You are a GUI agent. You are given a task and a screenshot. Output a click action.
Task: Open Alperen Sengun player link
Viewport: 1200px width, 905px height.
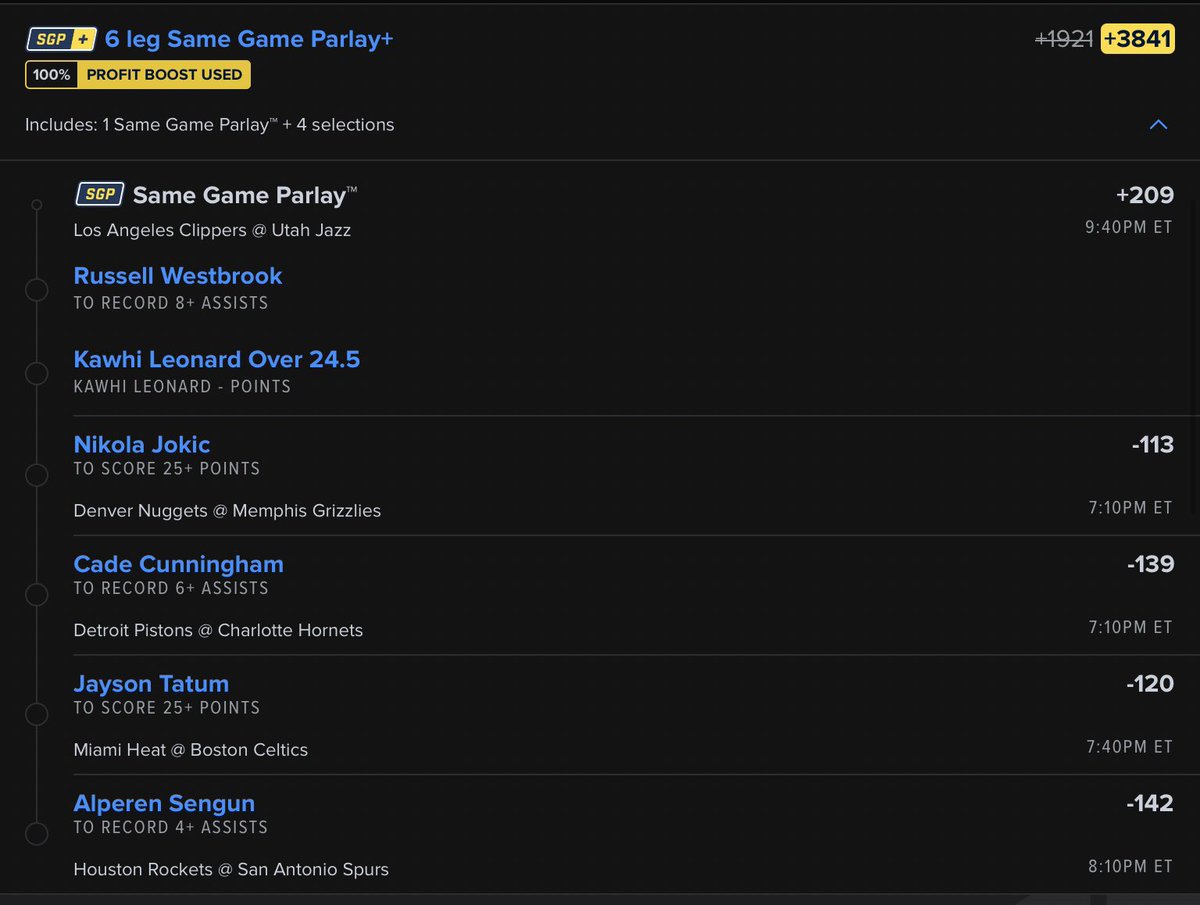pos(164,803)
